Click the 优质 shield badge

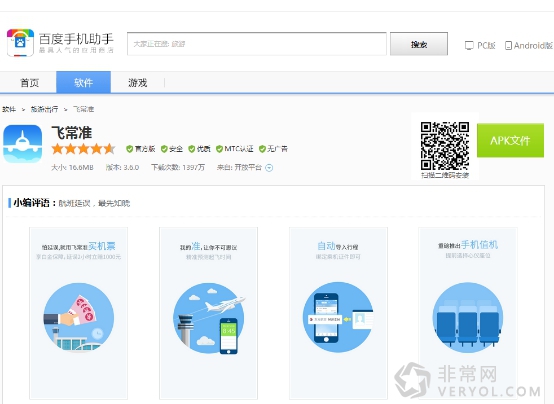(x=199, y=149)
